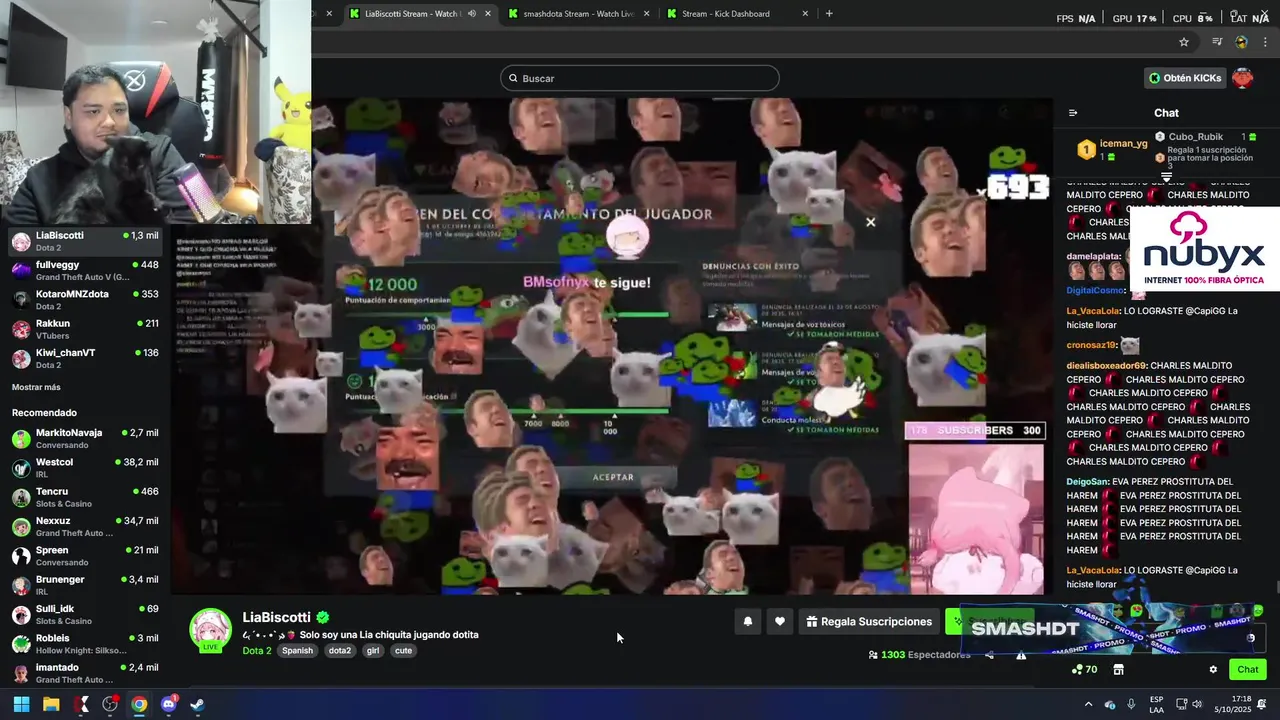1280x720 pixels.
Task: Open Nexxuz recommended channel
Action: 85,526
